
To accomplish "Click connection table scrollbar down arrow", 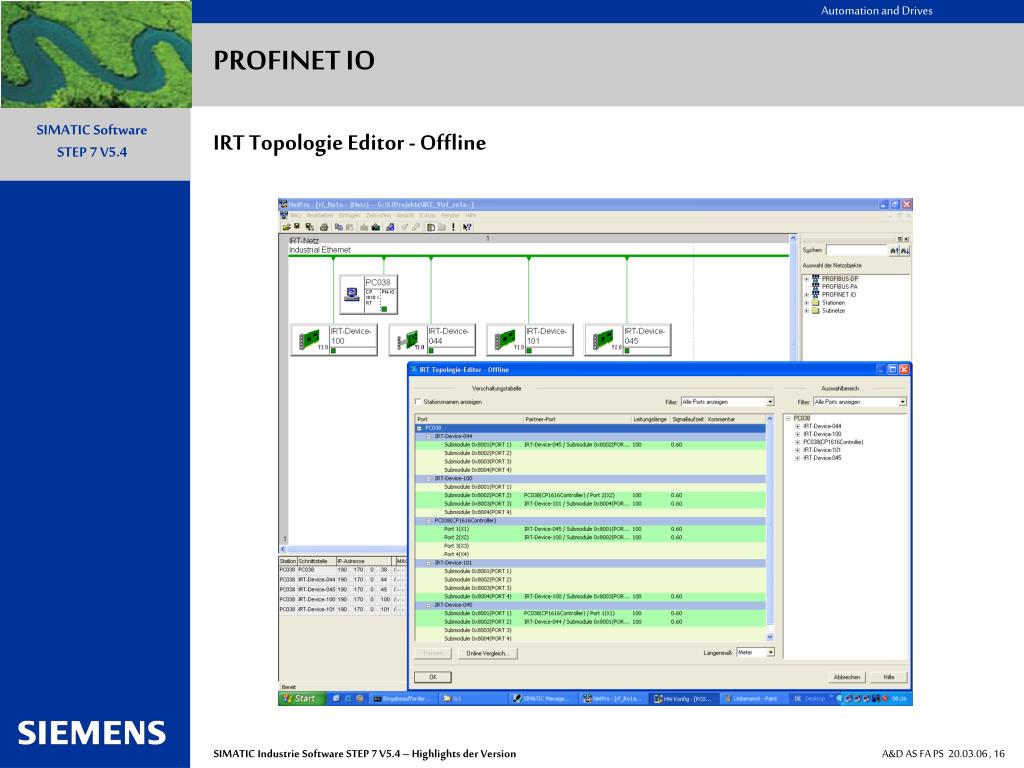I will [770, 637].
